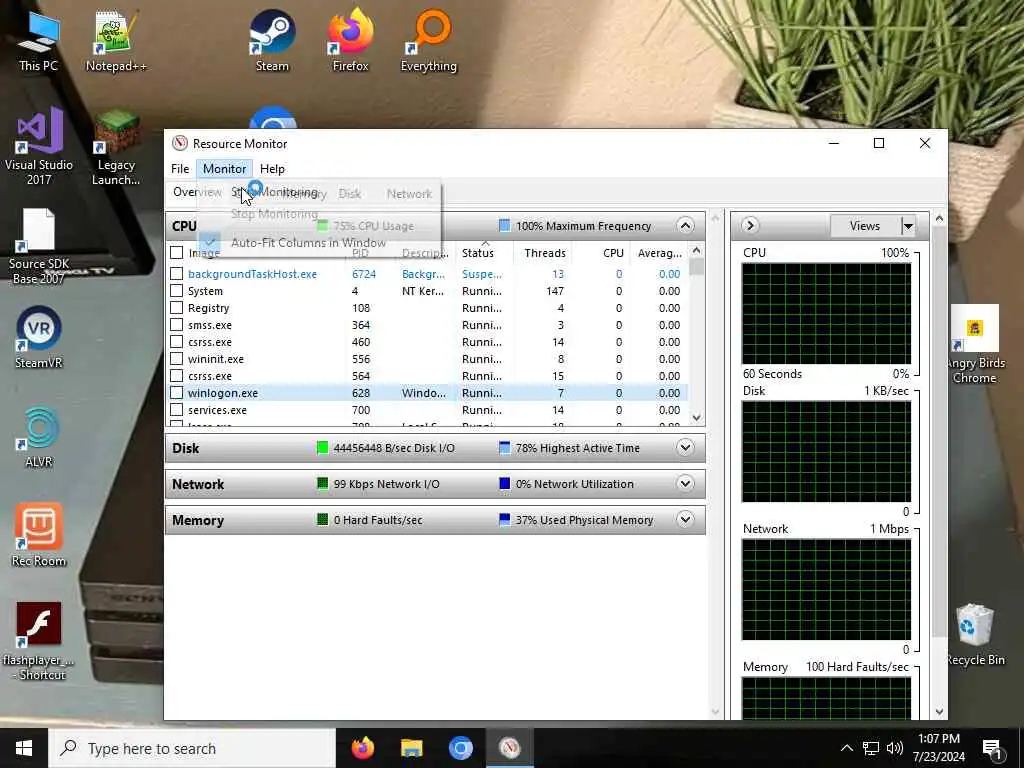This screenshot has height=768, width=1024.
Task: Click the CPU usage graph
Action: tap(826, 313)
